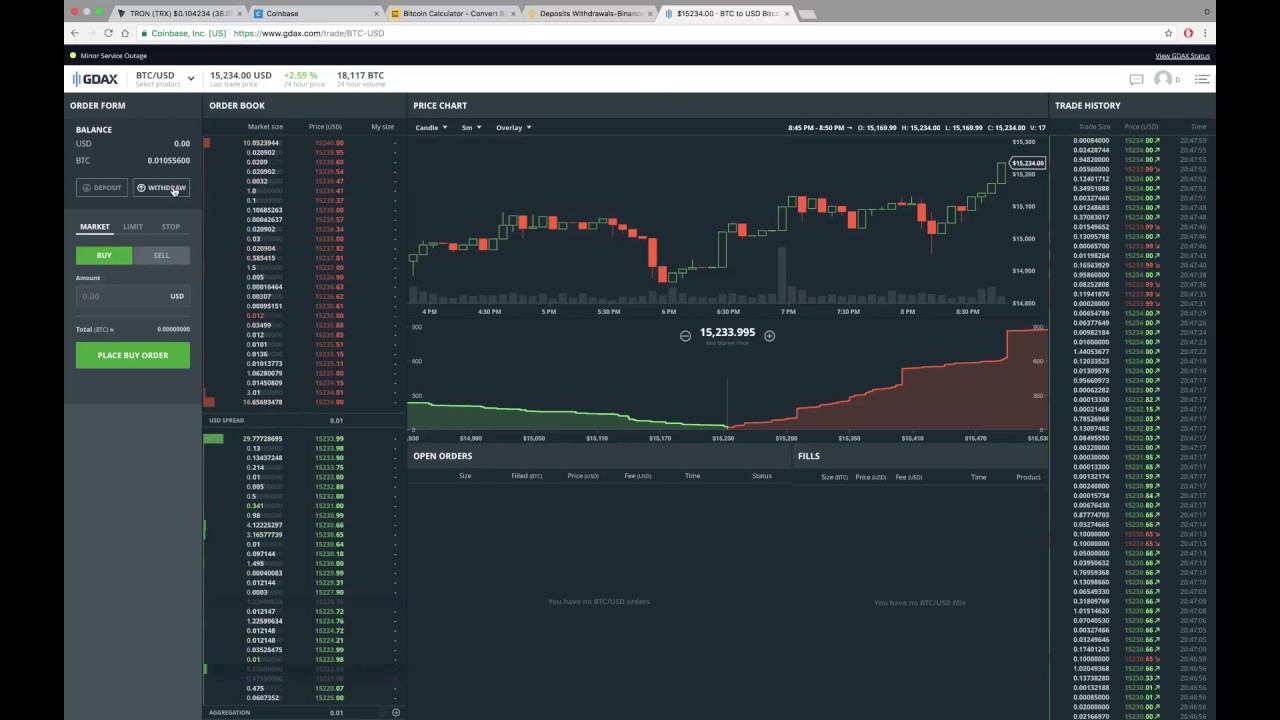The image size is (1280, 720).
Task: Click the My size column header
Action: 382,127
